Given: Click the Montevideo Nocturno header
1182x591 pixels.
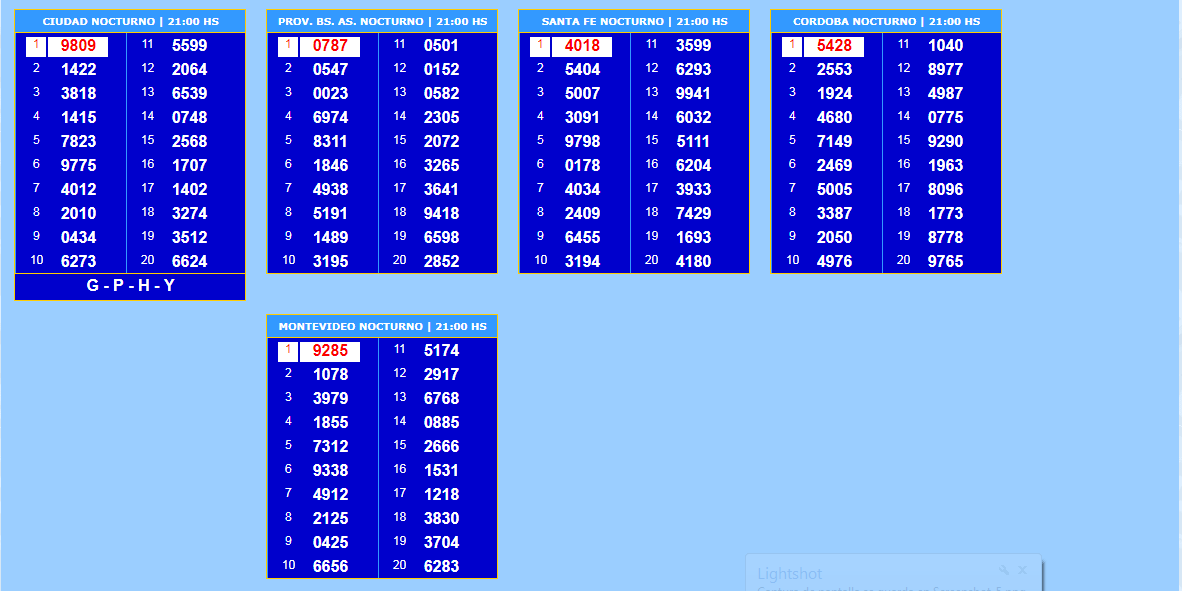Looking at the screenshot, I should (382, 326).
